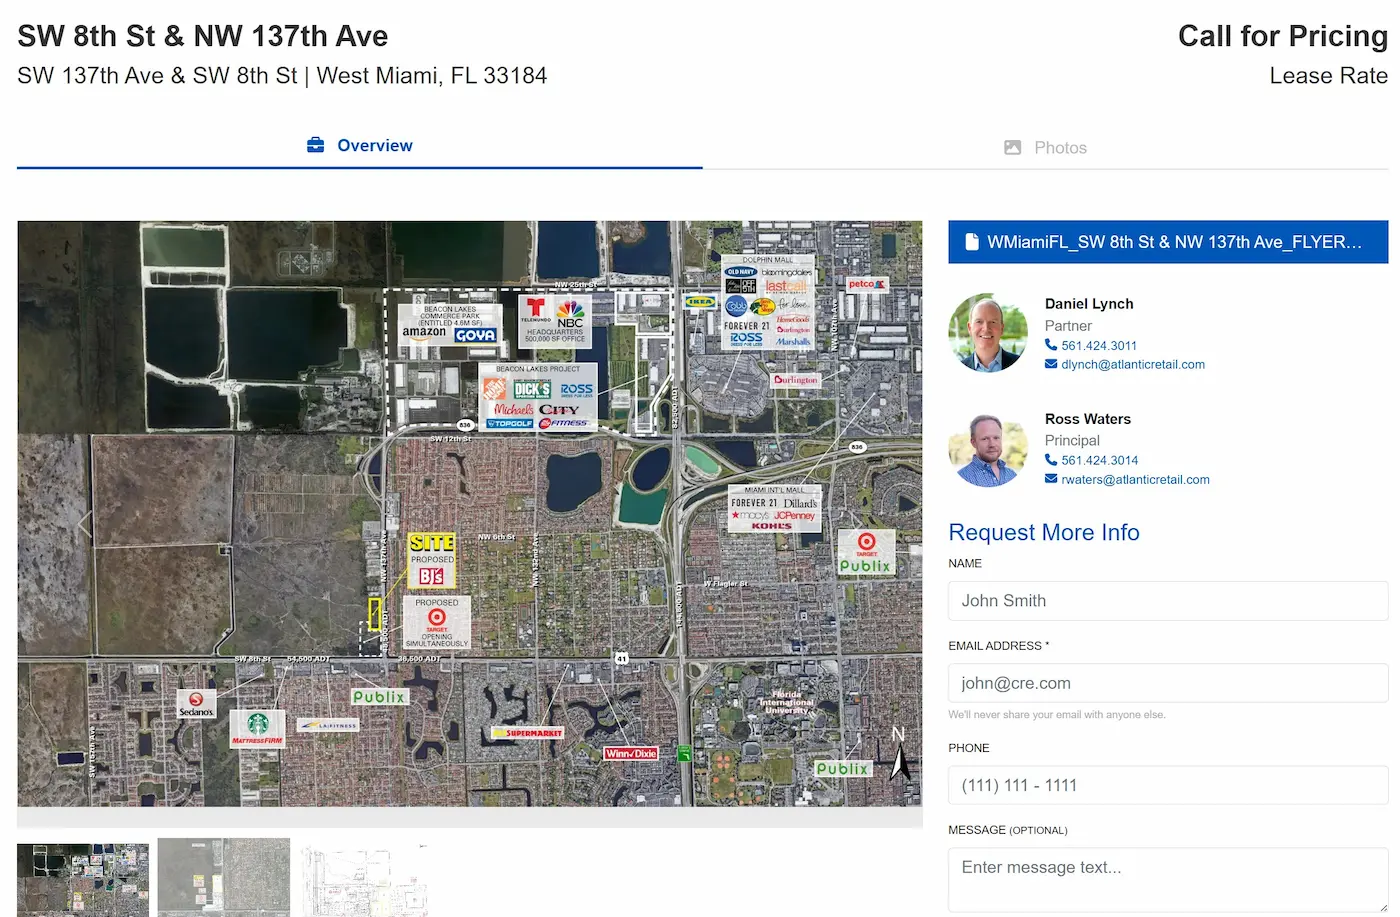This screenshot has height=917, width=1400.
Task: Click the main aerial map image
Action: (470, 514)
